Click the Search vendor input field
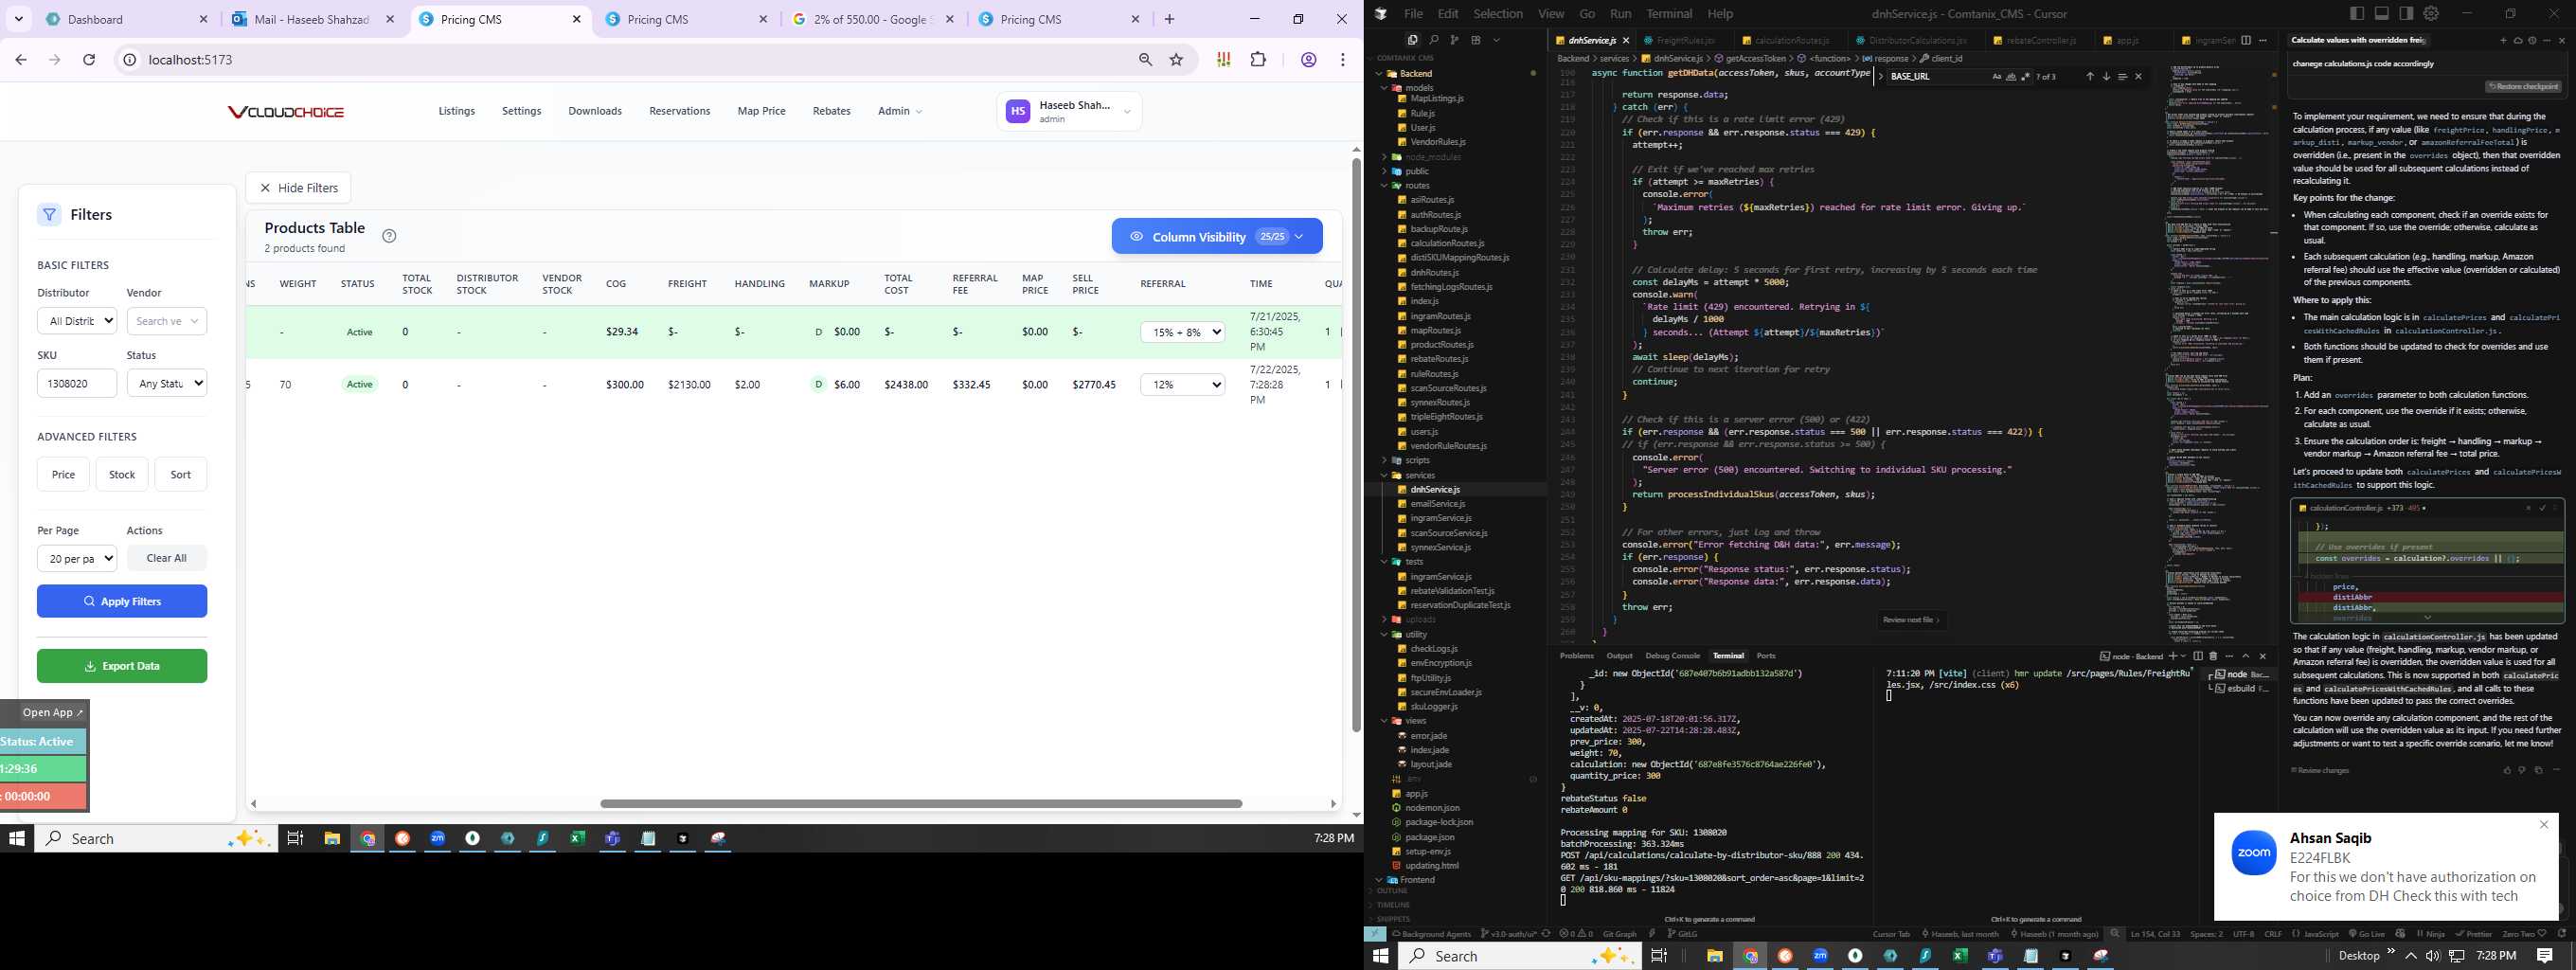Viewport: 2576px width, 970px height. point(167,321)
